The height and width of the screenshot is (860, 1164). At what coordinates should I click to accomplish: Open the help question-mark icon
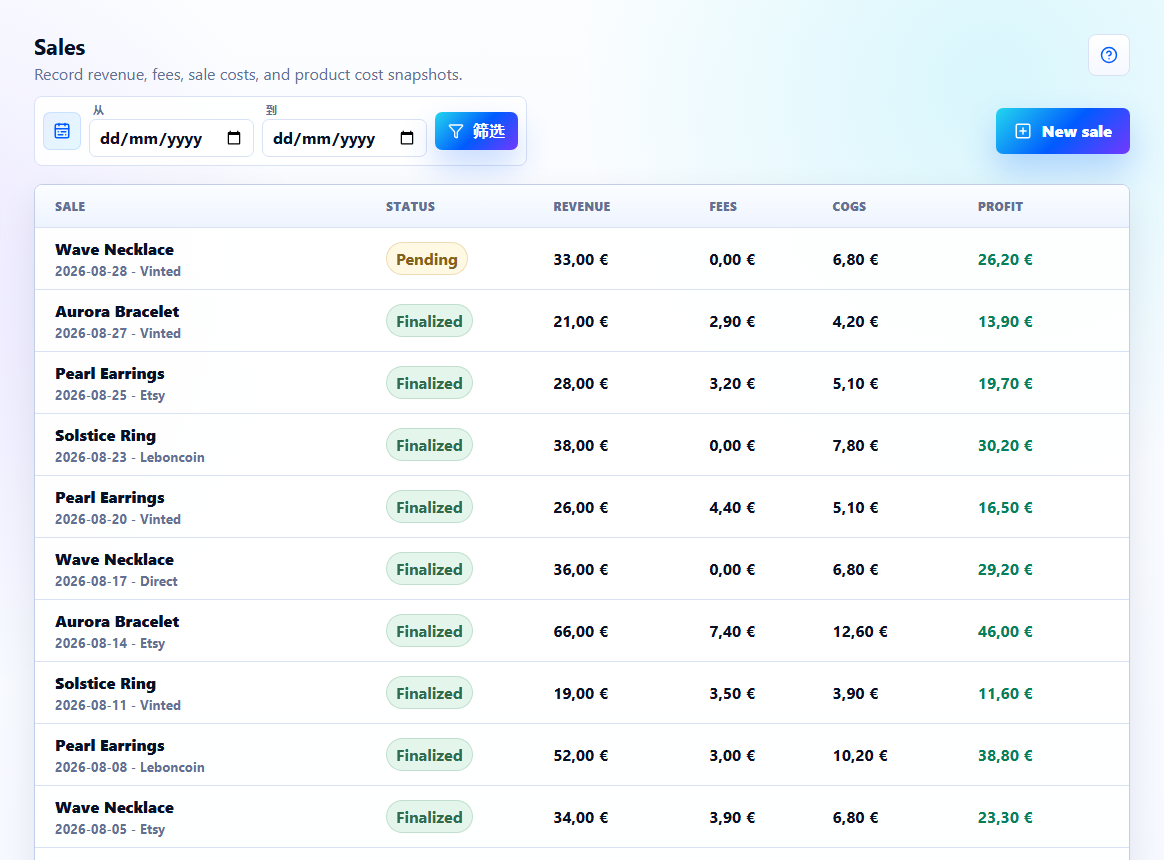click(x=1108, y=55)
